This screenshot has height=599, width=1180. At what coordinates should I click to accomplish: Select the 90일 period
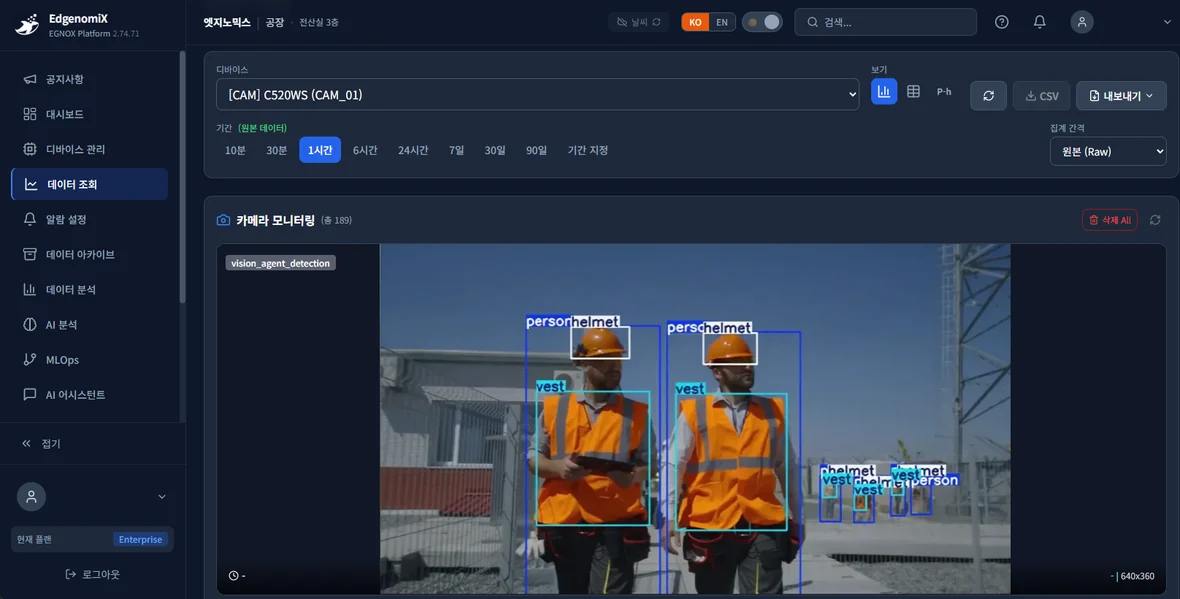[x=537, y=151]
